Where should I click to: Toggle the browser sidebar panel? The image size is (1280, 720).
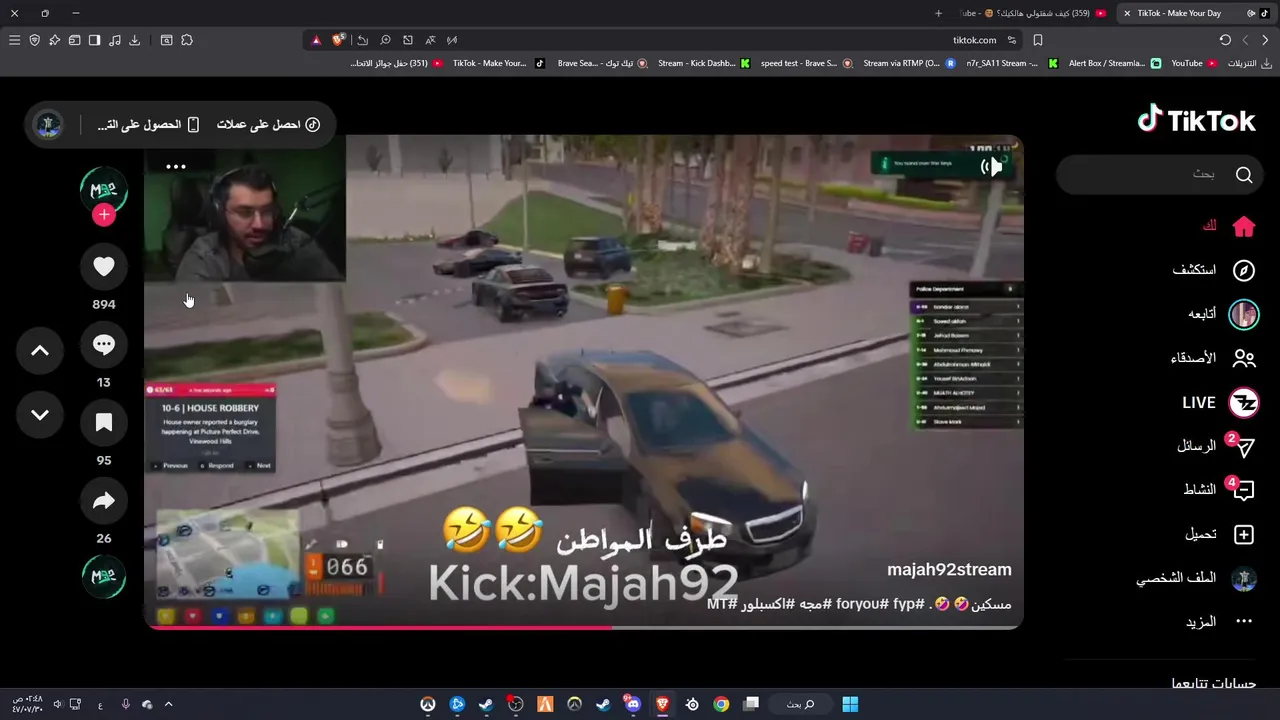94,40
